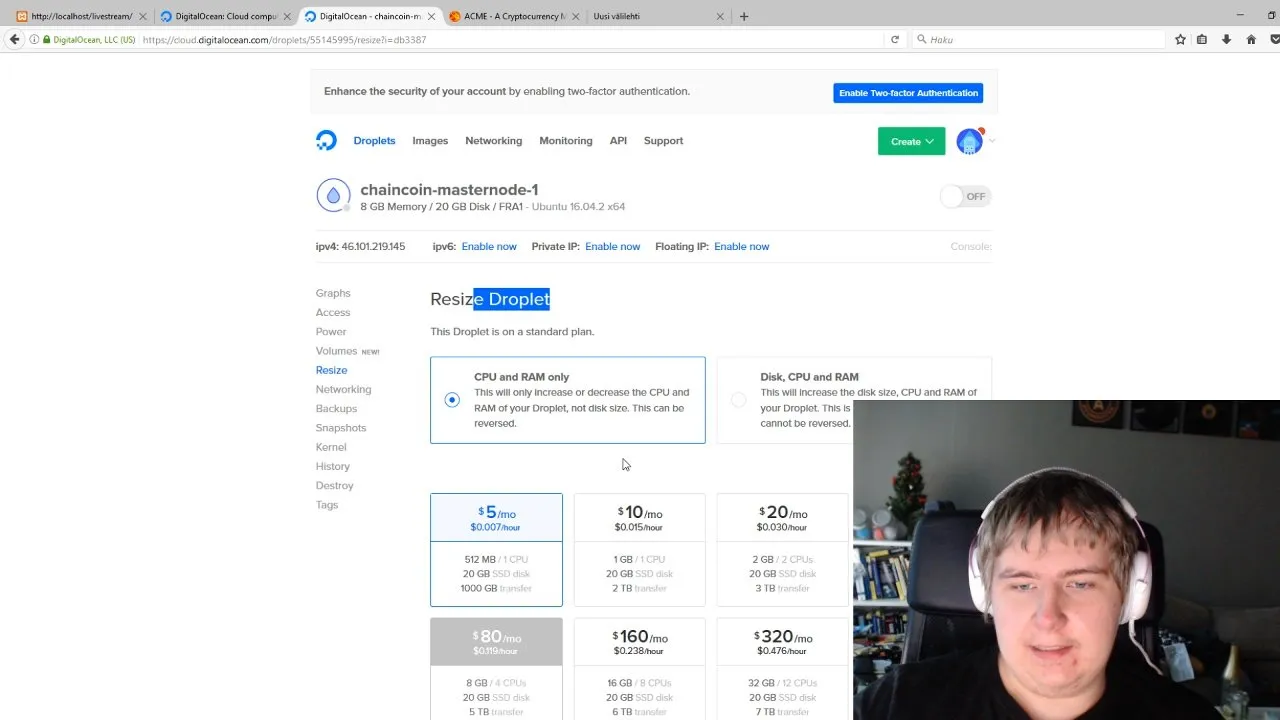Close the localhost/livestream tab
This screenshot has width=1280, height=720.
[x=143, y=16]
